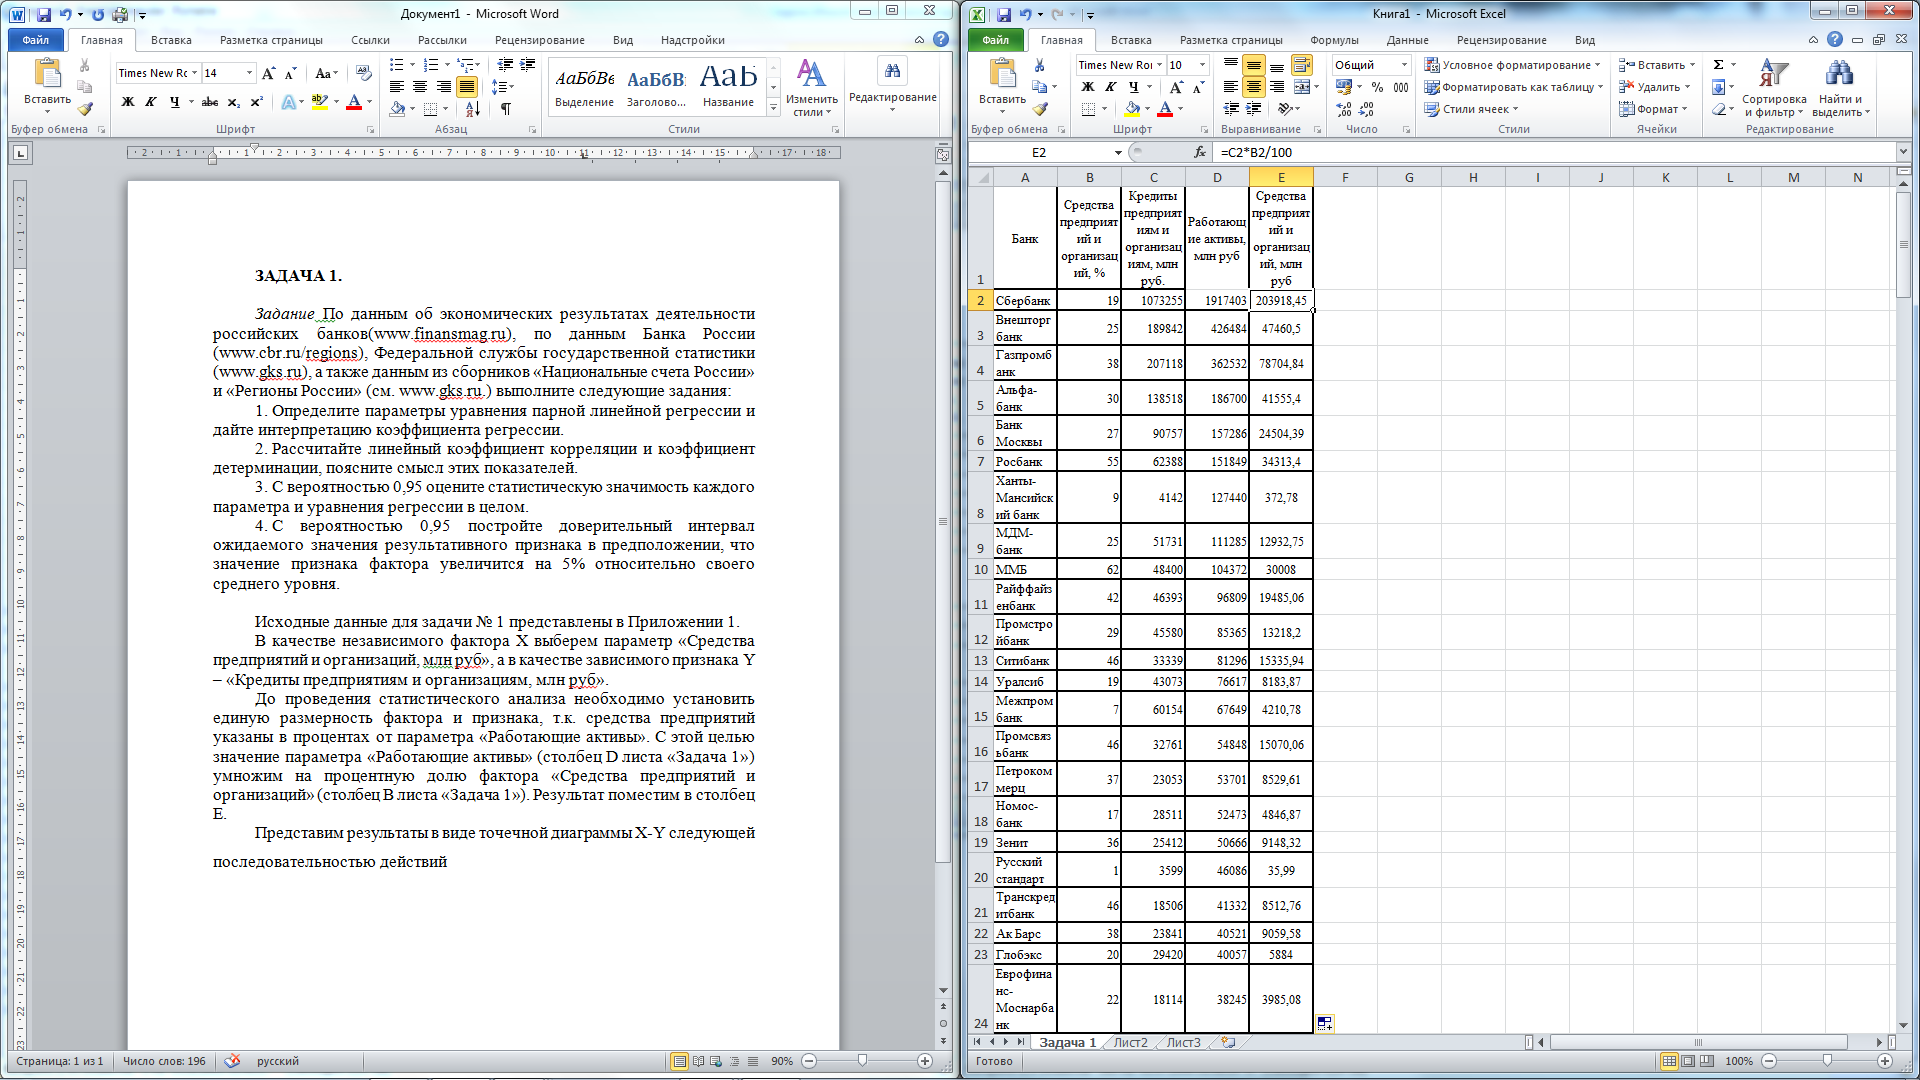The height and width of the screenshot is (1080, 1920).
Task: Click Save icon in Excel quick access toolbar
Action: 1004,15
